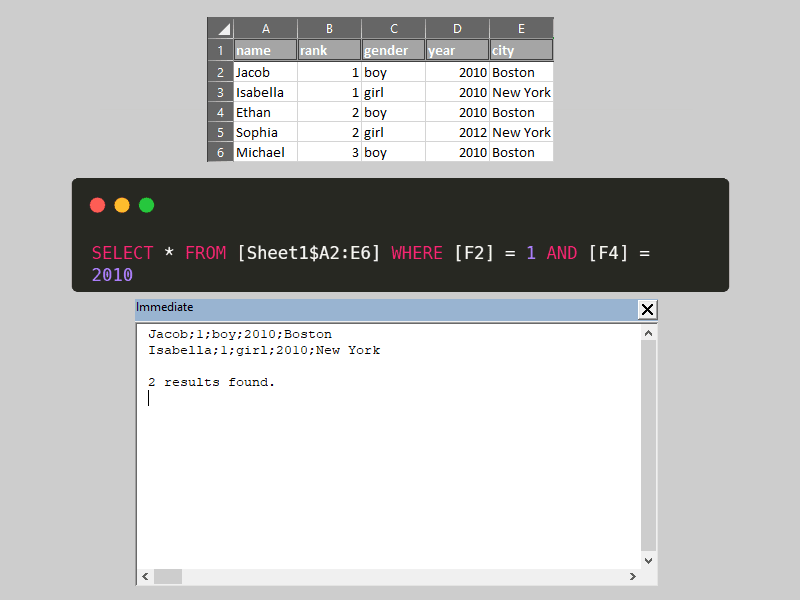Select column C header

393,28
